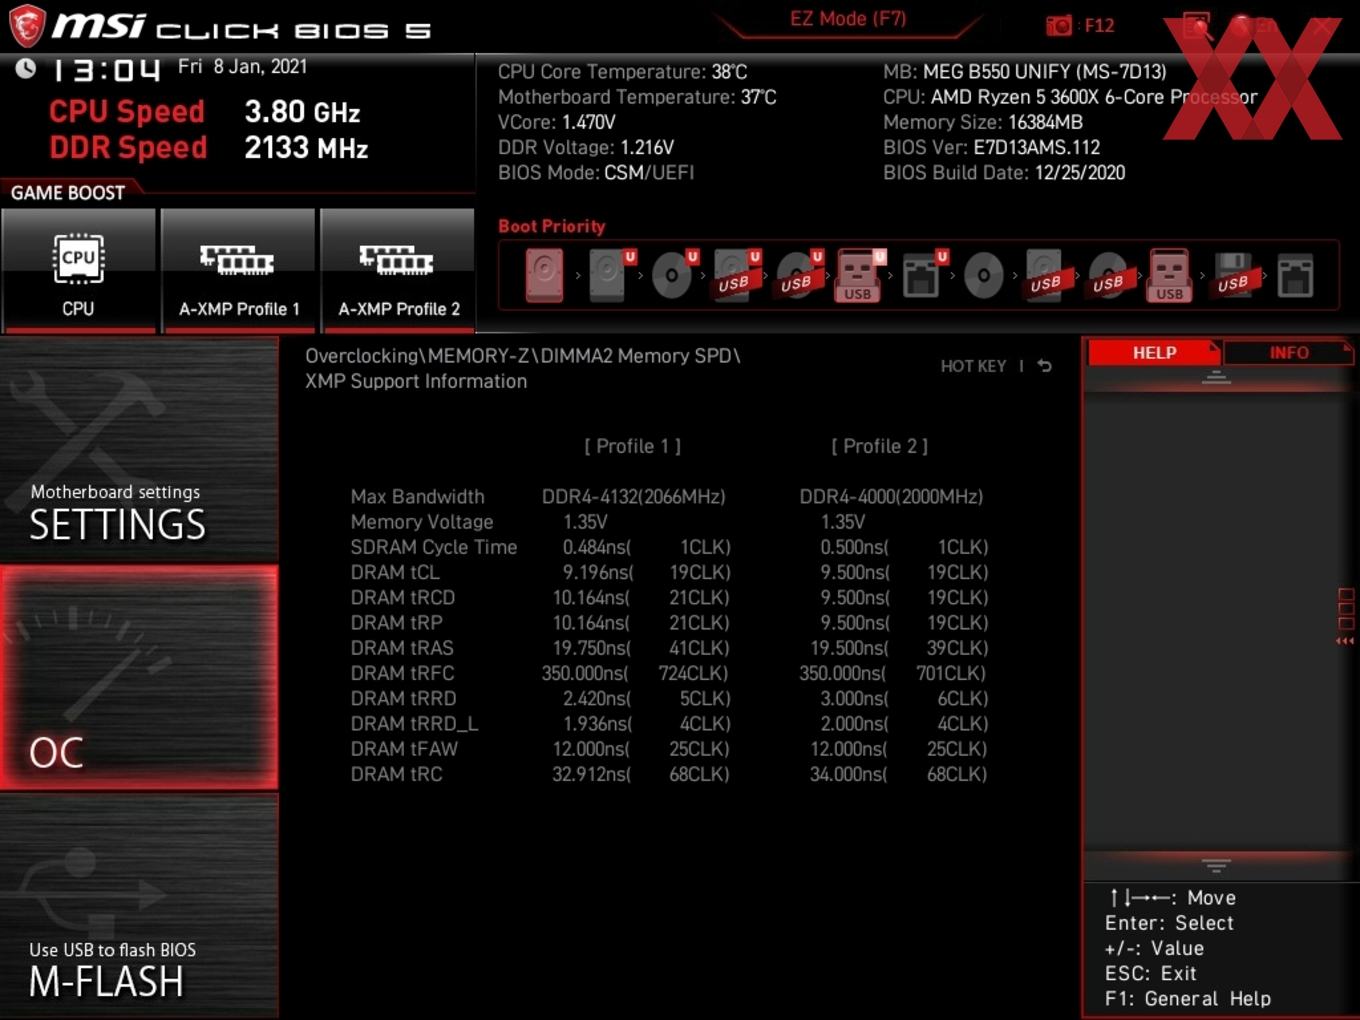Click the clock icon beside the time
1360x1020 pixels.
click(26, 68)
